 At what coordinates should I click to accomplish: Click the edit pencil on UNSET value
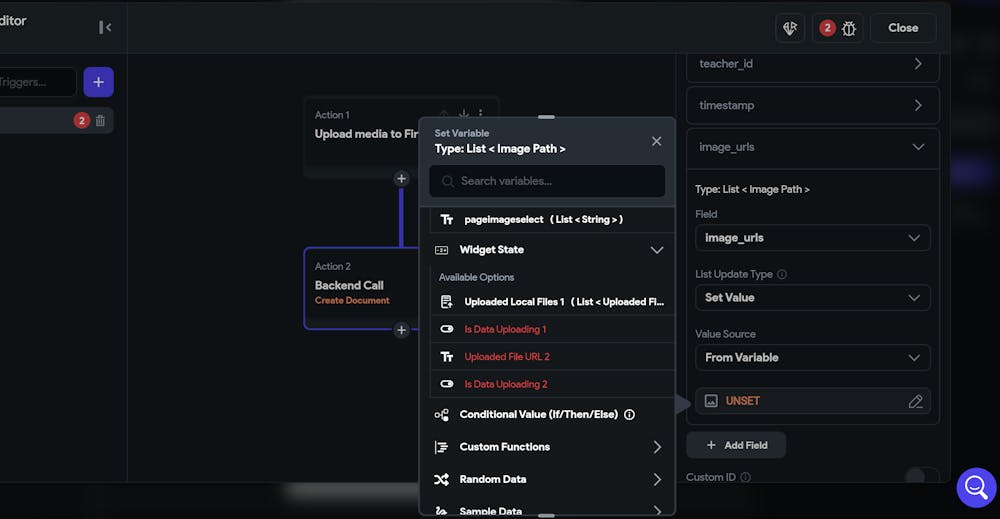tap(915, 401)
